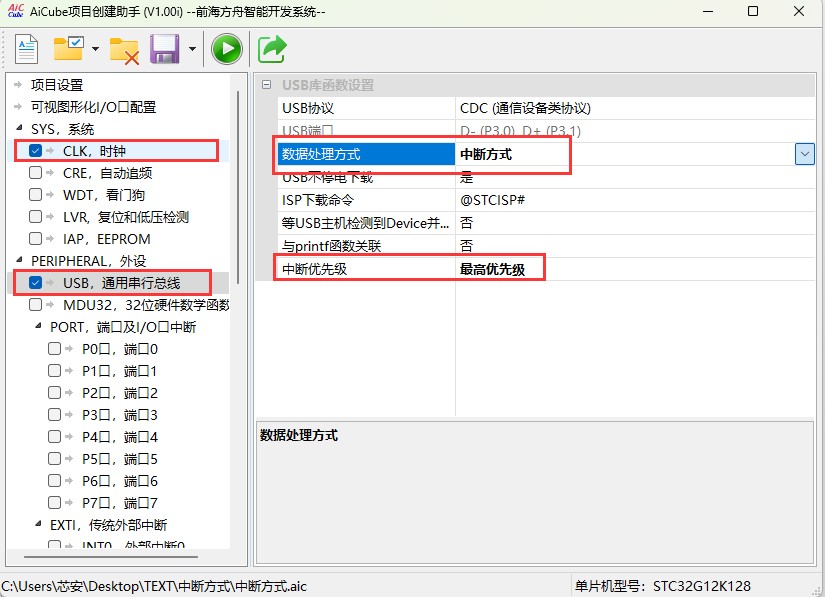Tick the P7口, 端口7 checkbox
This screenshot has width=825, height=597.
pyautogui.click(x=54, y=502)
